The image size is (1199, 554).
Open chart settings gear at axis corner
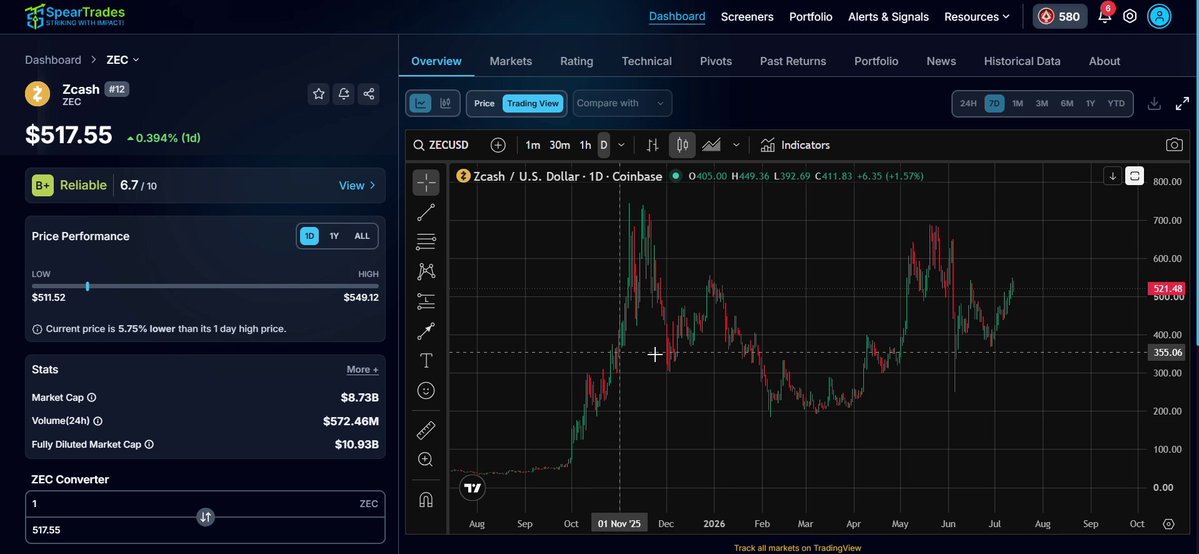(x=1168, y=524)
